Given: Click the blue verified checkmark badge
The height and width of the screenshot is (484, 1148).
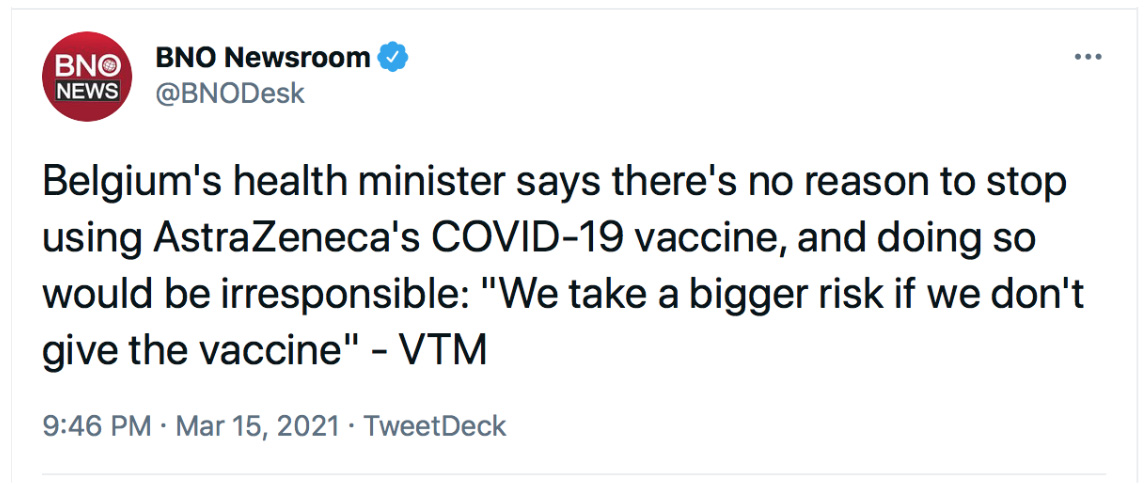Looking at the screenshot, I should coord(394,58).
